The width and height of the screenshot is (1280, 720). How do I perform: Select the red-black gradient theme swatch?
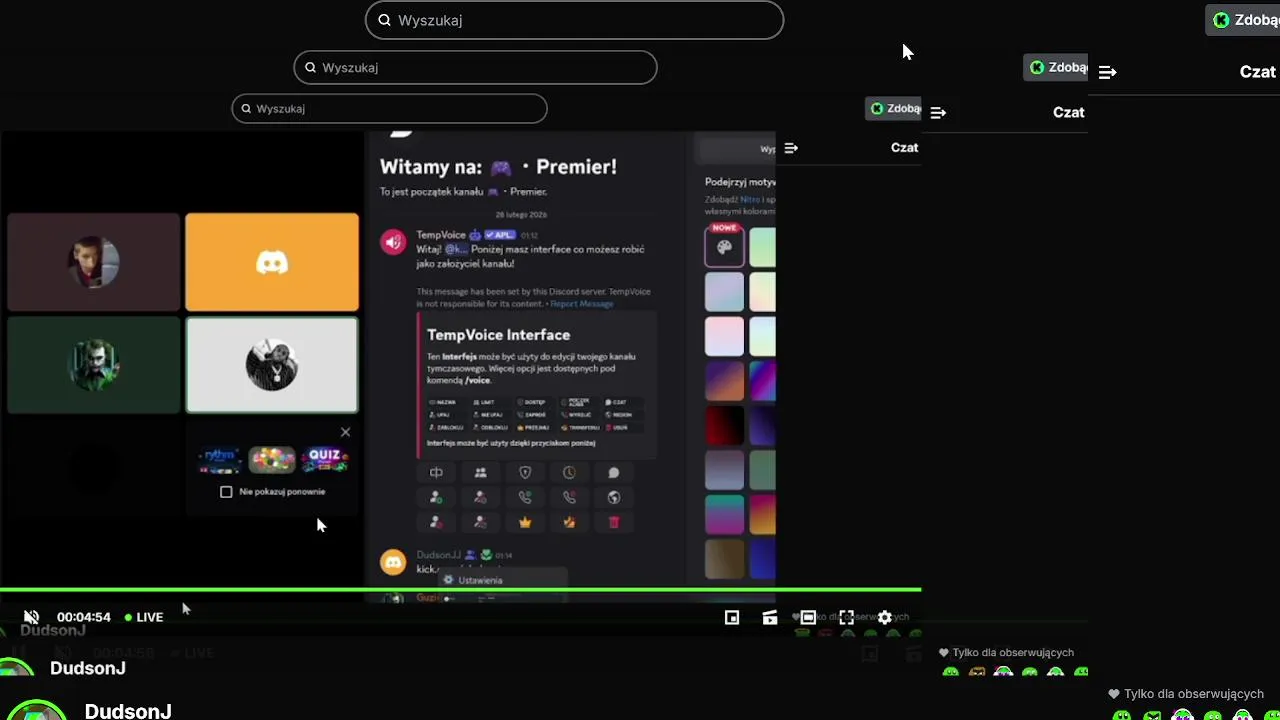[x=724, y=425]
